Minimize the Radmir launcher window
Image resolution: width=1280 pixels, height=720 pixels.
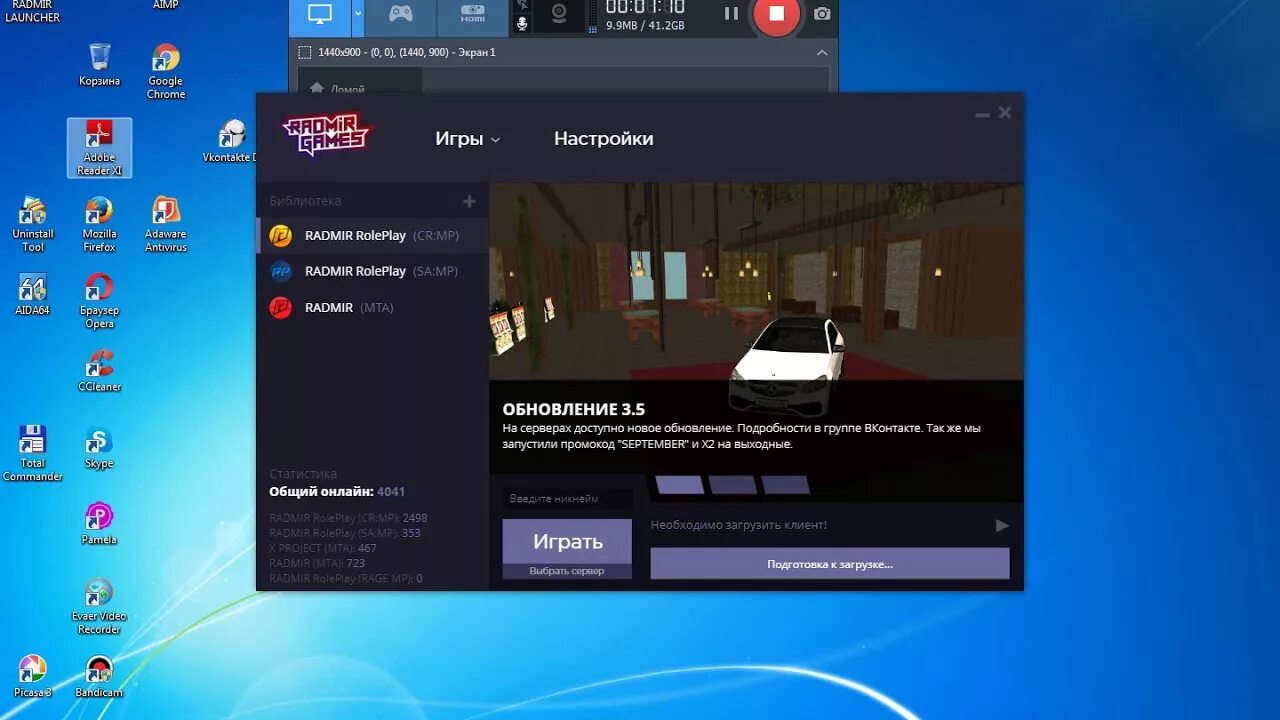982,114
